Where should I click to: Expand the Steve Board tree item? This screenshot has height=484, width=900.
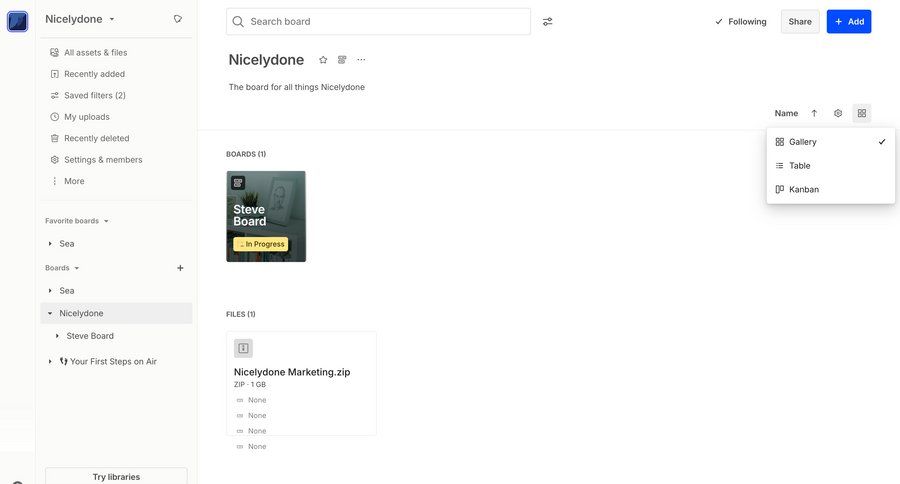(58, 336)
